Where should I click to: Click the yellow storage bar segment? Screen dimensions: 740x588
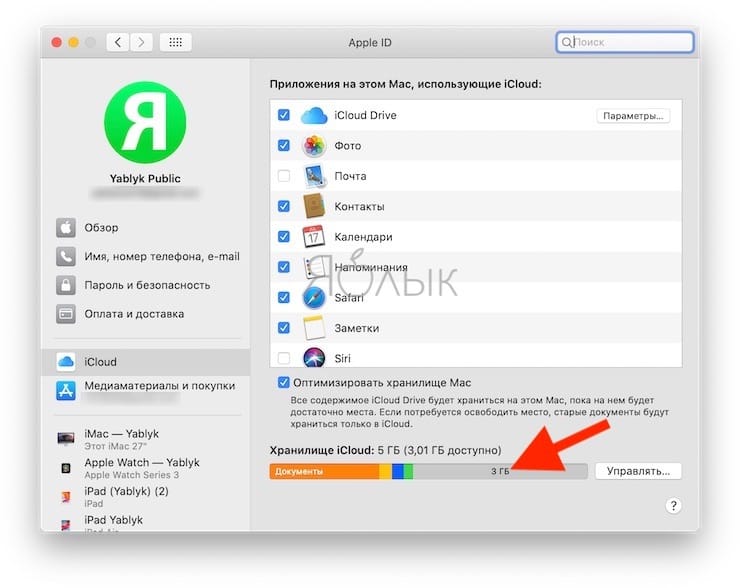coord(386,471)
